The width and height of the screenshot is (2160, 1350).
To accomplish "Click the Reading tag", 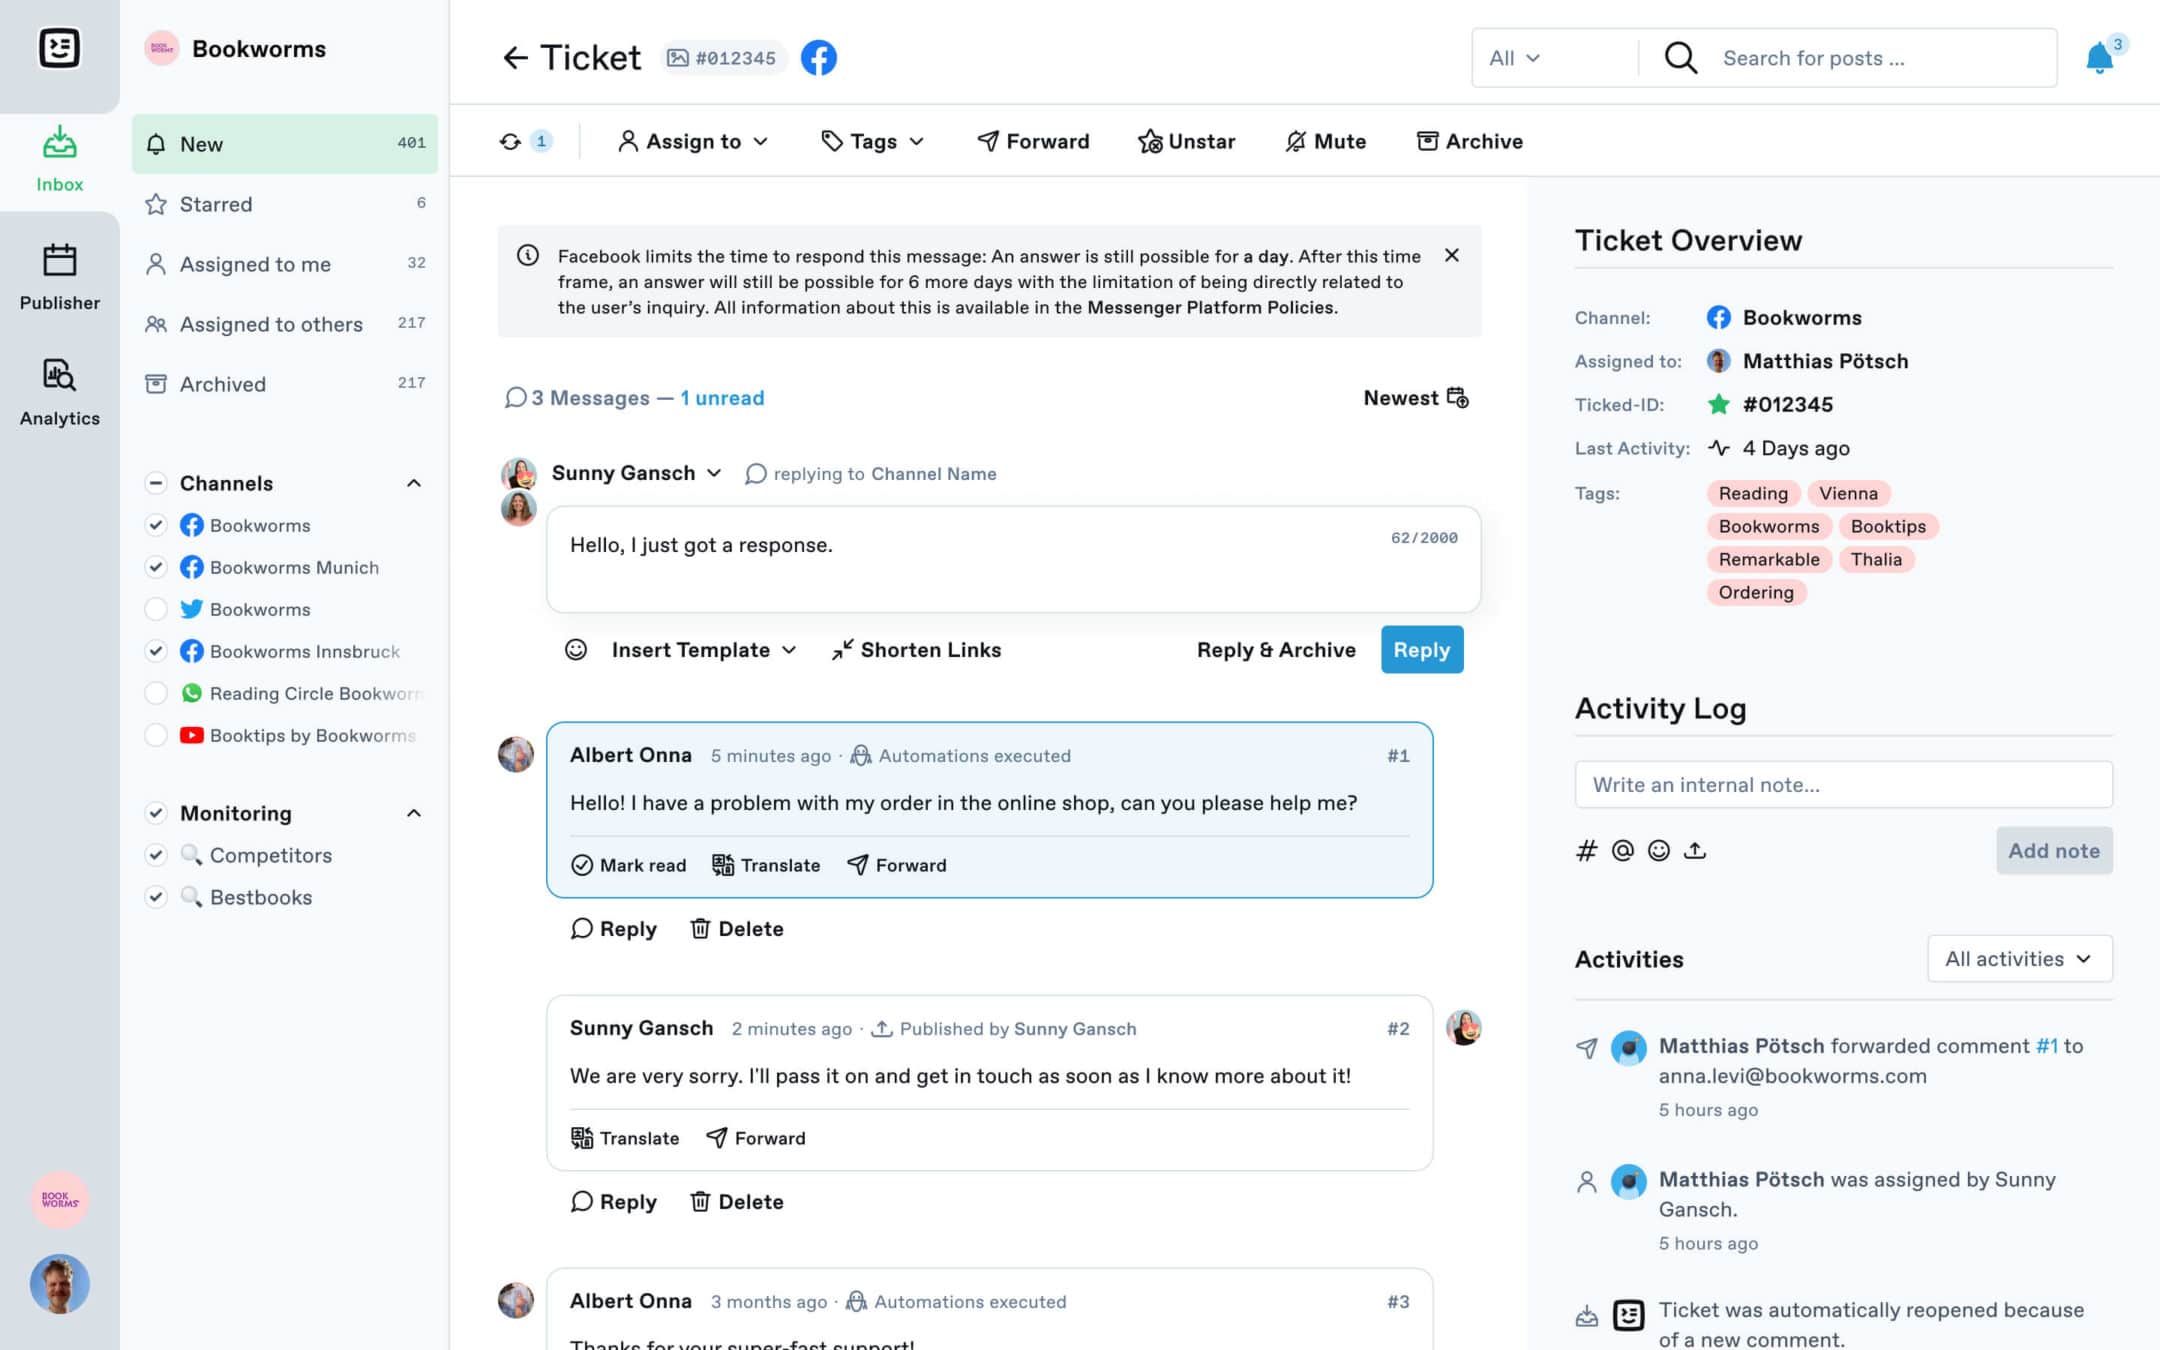I will point(1753,493).
